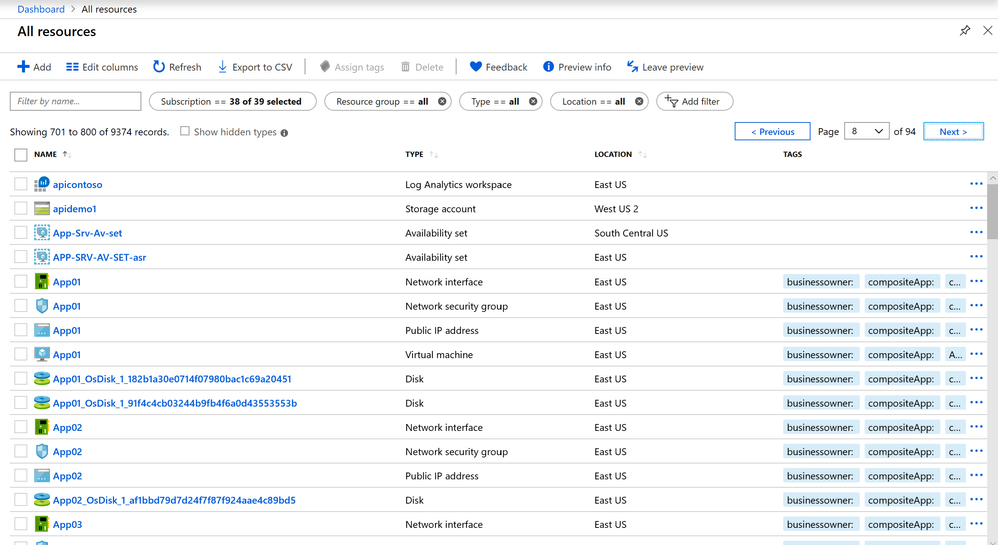Click the apicontoso Log Analytics icon
The width and height of the screenshot is (998, 545).
click(x=41, y=184)
